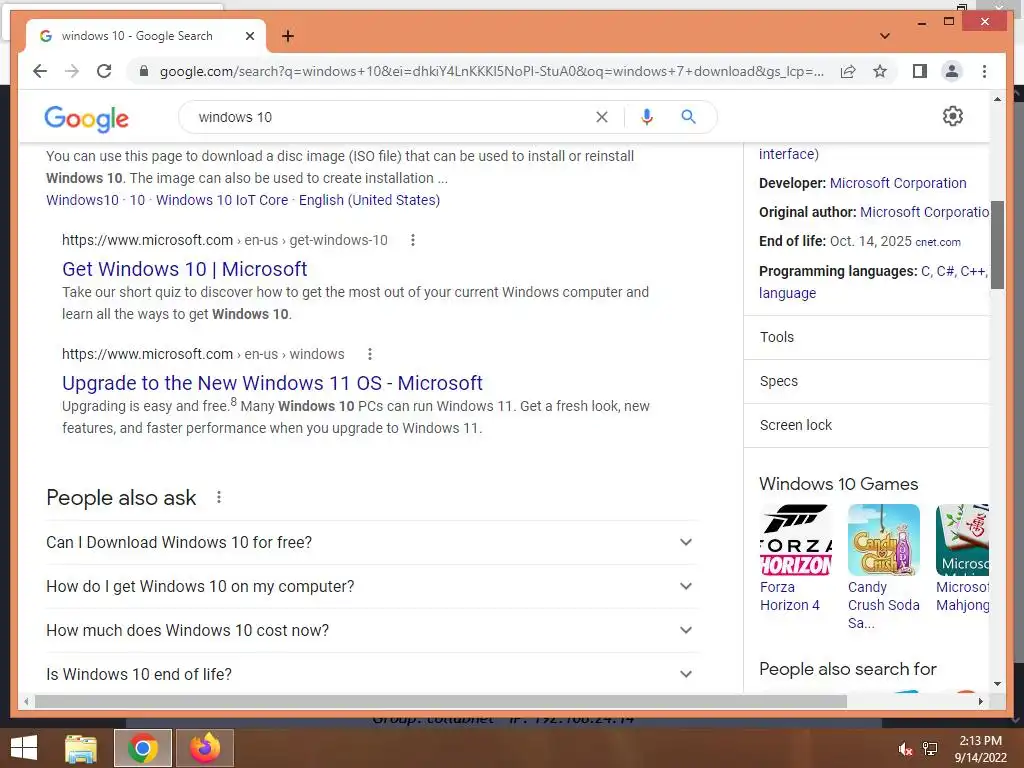
Task: Click the Chrome taskbar icon
Action: tap(143, 748)
